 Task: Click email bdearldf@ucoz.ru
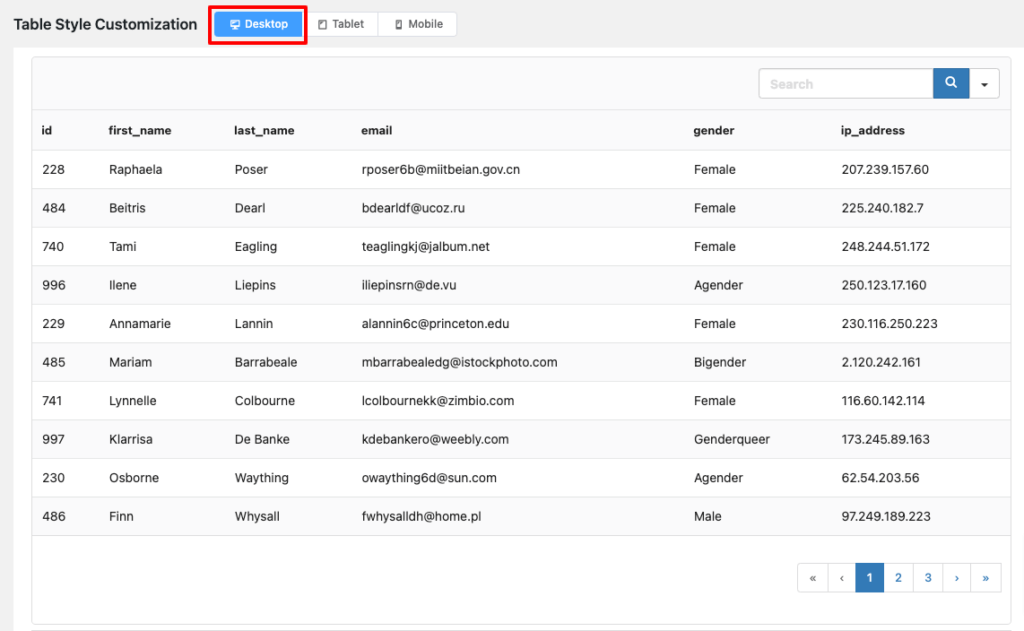[x=413, y=208]
